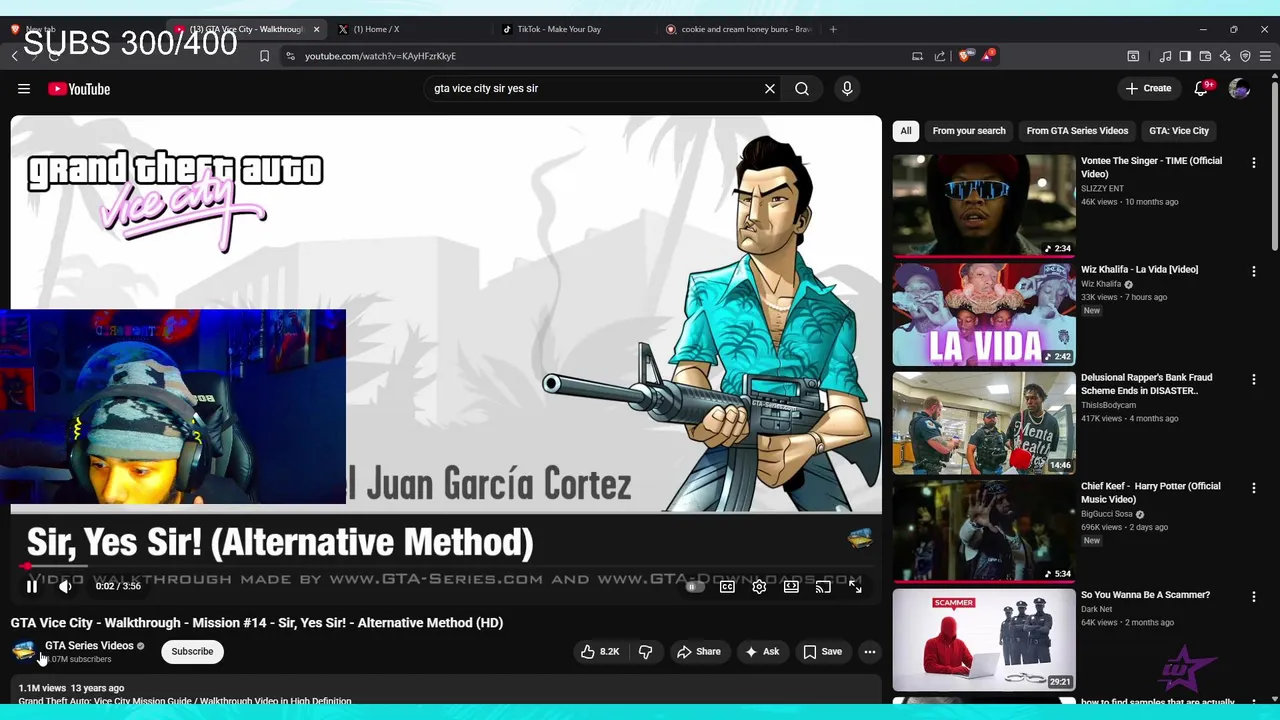Screen dimensions: 1280x720
Task: Open the browser main menu (hamburger)
Action: 1266,56
